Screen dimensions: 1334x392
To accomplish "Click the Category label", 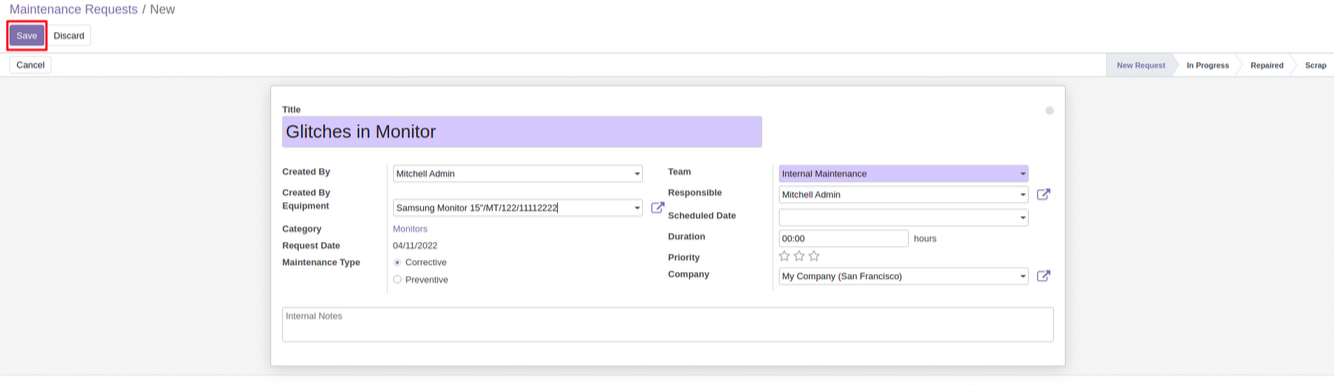I will (302, 229).
